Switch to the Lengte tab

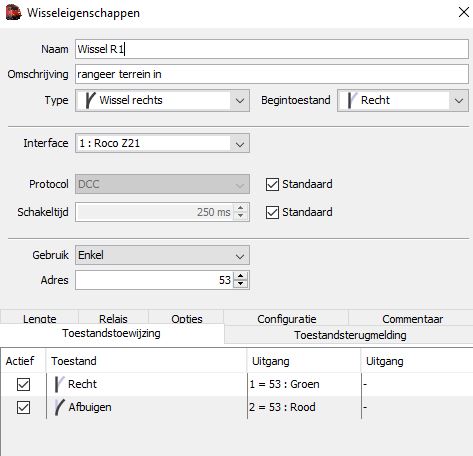pyautogui.click(x=39, y=317)
